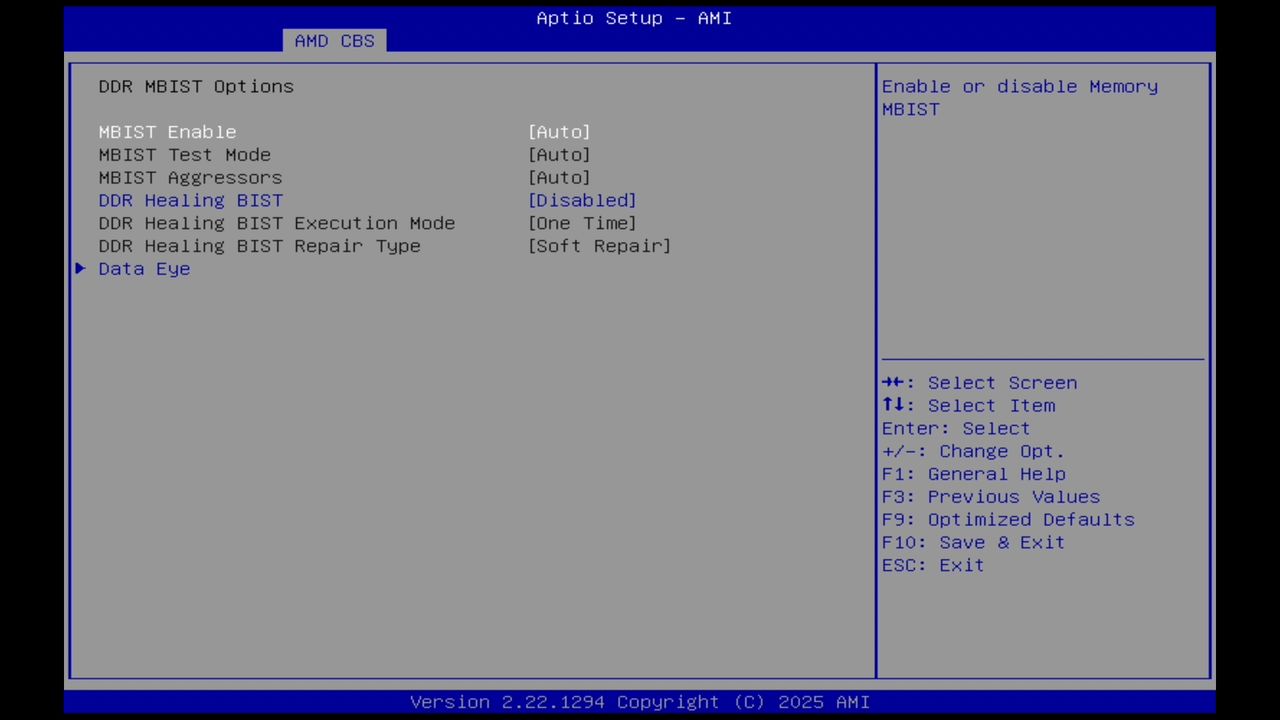
Task: Select the MBIST Test Mode option row
Action: pos(184,154)
